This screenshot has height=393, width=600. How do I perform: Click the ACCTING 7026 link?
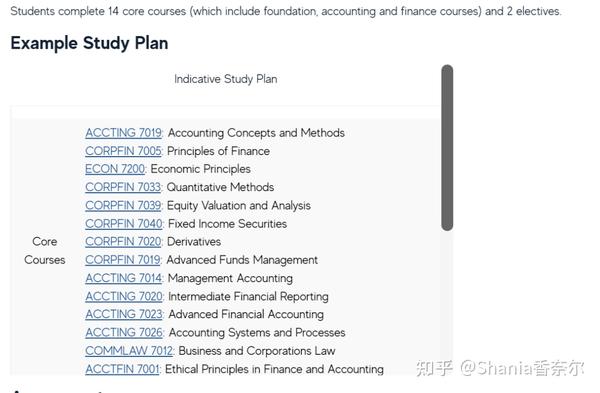click(x=124, y=333)
